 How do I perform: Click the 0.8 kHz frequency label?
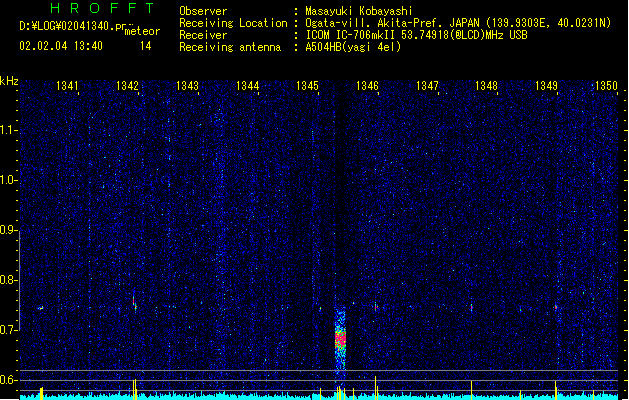(8, 280)
